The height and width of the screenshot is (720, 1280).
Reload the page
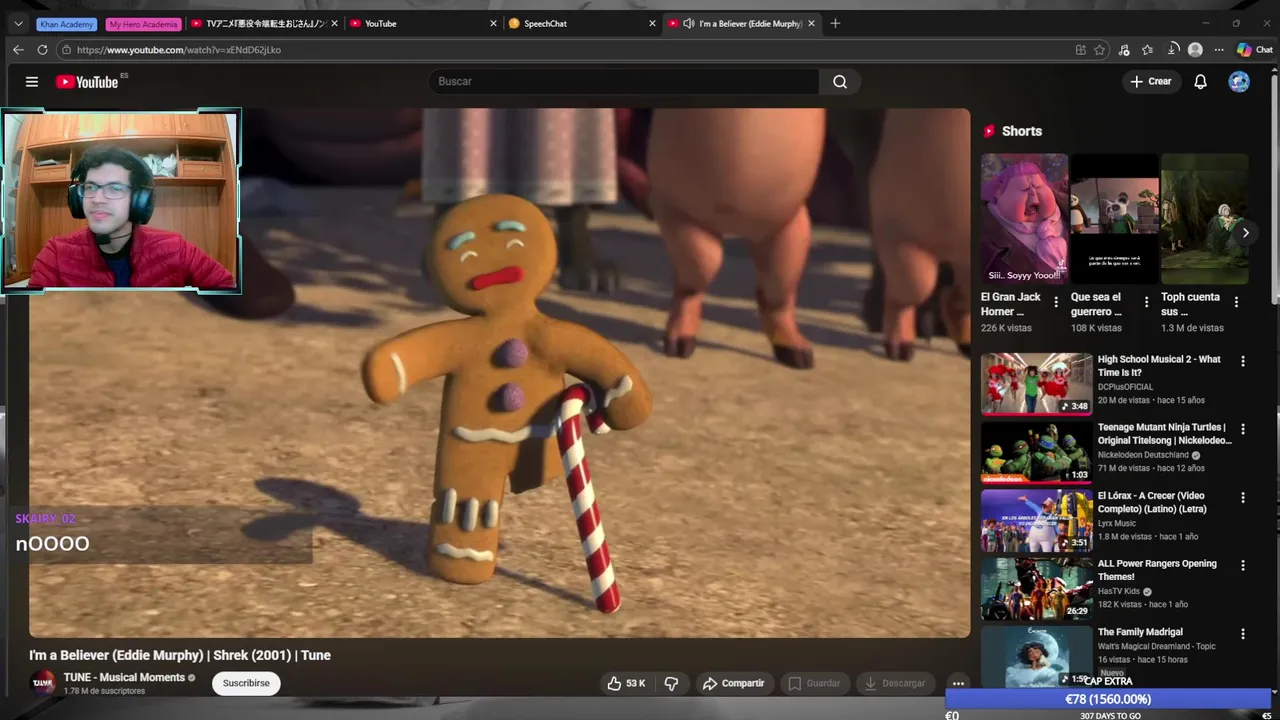pos(42,50)
